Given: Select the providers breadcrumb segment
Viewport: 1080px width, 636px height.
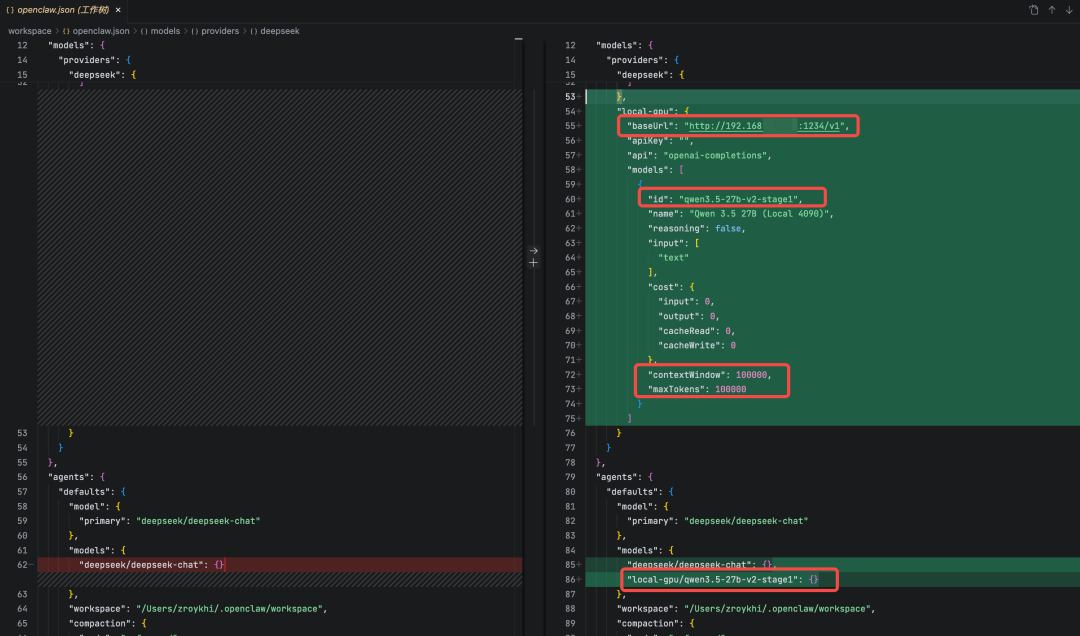Looking at the screenshot, I should click(220, 31).
